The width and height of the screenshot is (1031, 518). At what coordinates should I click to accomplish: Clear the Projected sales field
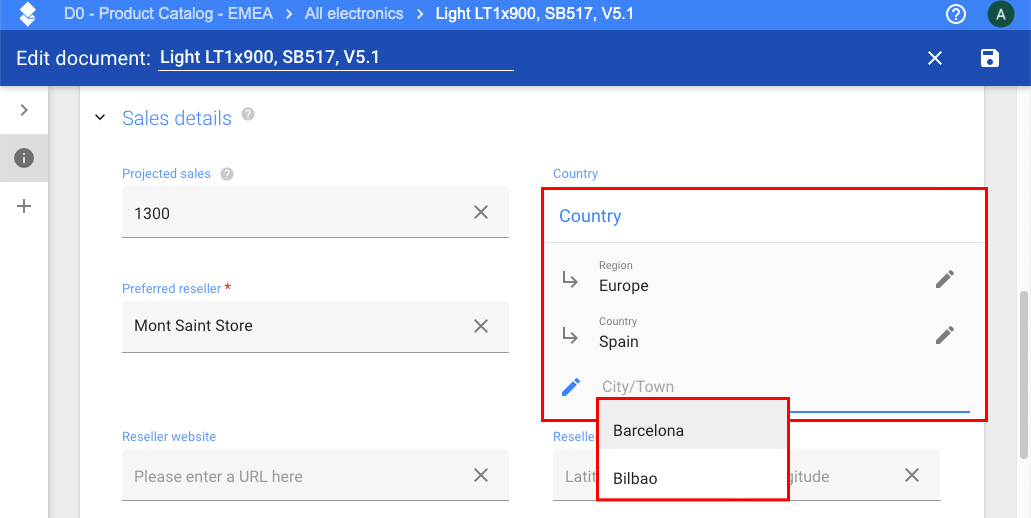481,212
